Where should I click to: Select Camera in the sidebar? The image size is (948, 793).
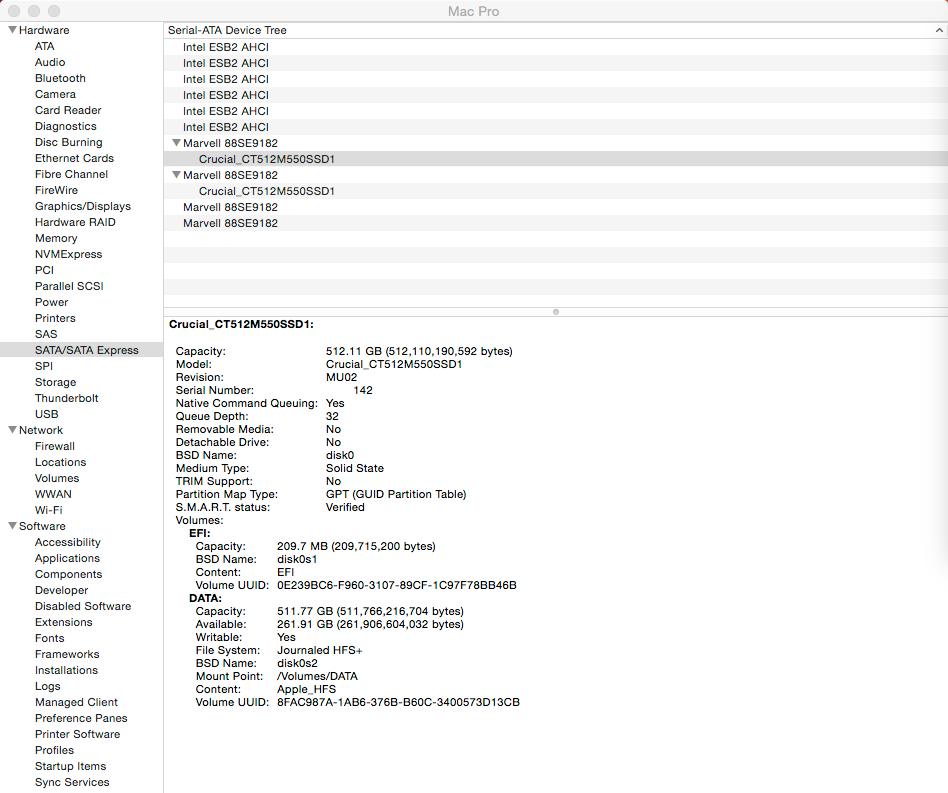click(56, 94)
